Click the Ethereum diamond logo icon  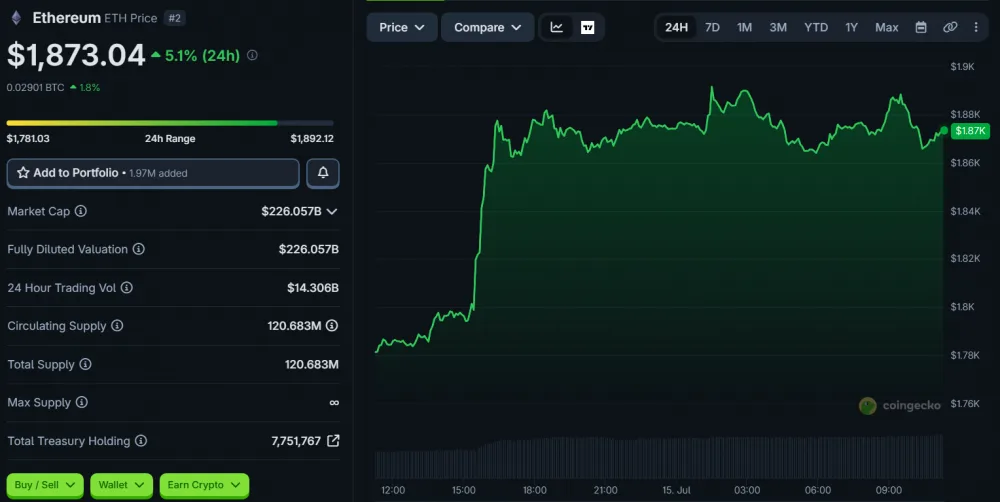tap(16, 18)
